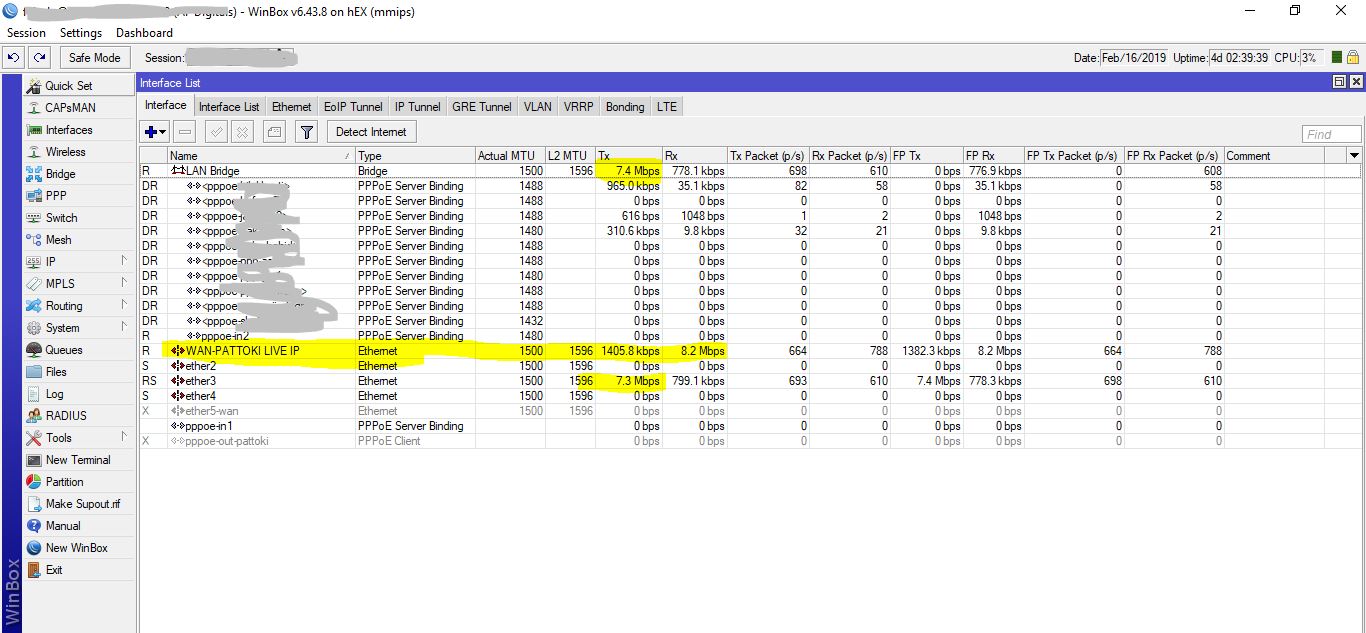The width and height of the screenshot is (1366, 633).
Task: Open the Session menu
Action: coord(26,32)
